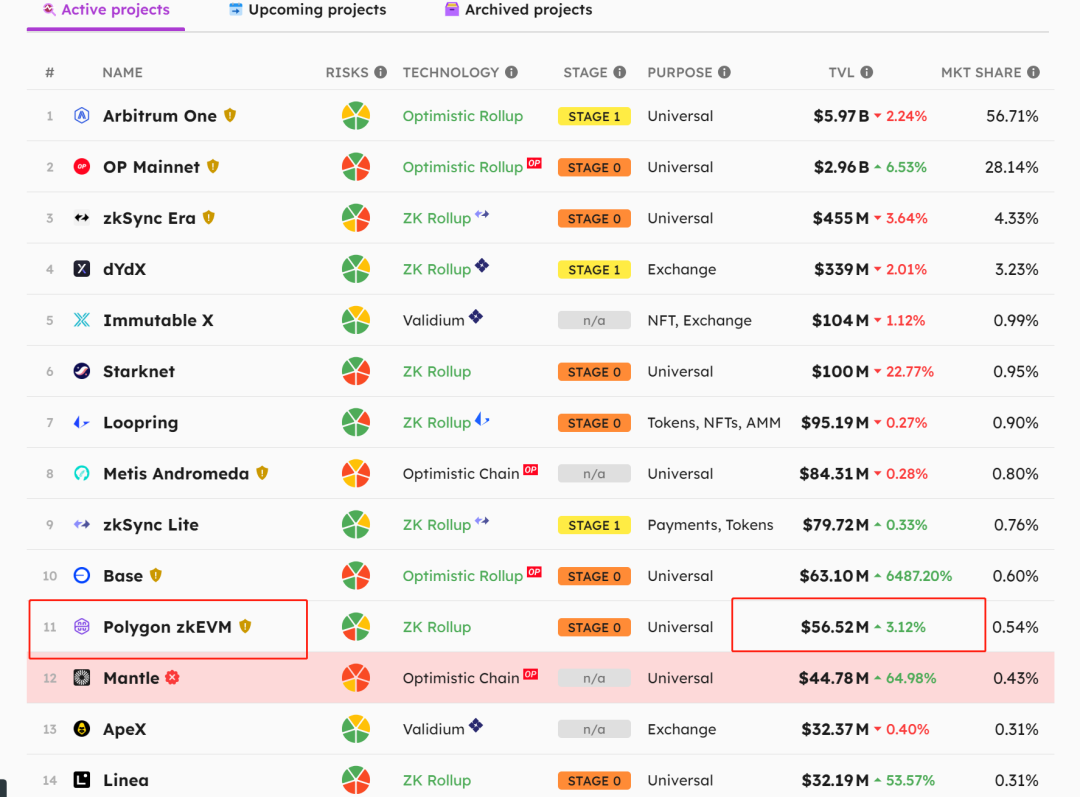The width and height of the screenshot is (1080, 797).
Task: Click the Arbitrum One project logo icon
Action: click(x=82, y=116)
